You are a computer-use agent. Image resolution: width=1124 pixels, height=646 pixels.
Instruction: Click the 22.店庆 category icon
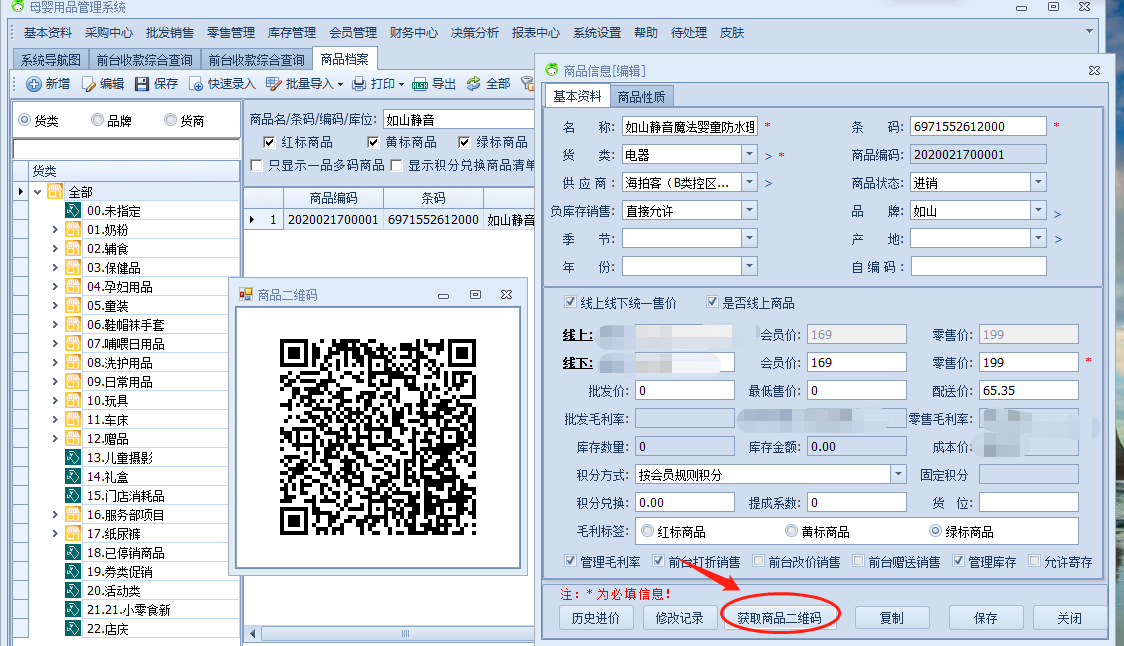pos(72,629)
